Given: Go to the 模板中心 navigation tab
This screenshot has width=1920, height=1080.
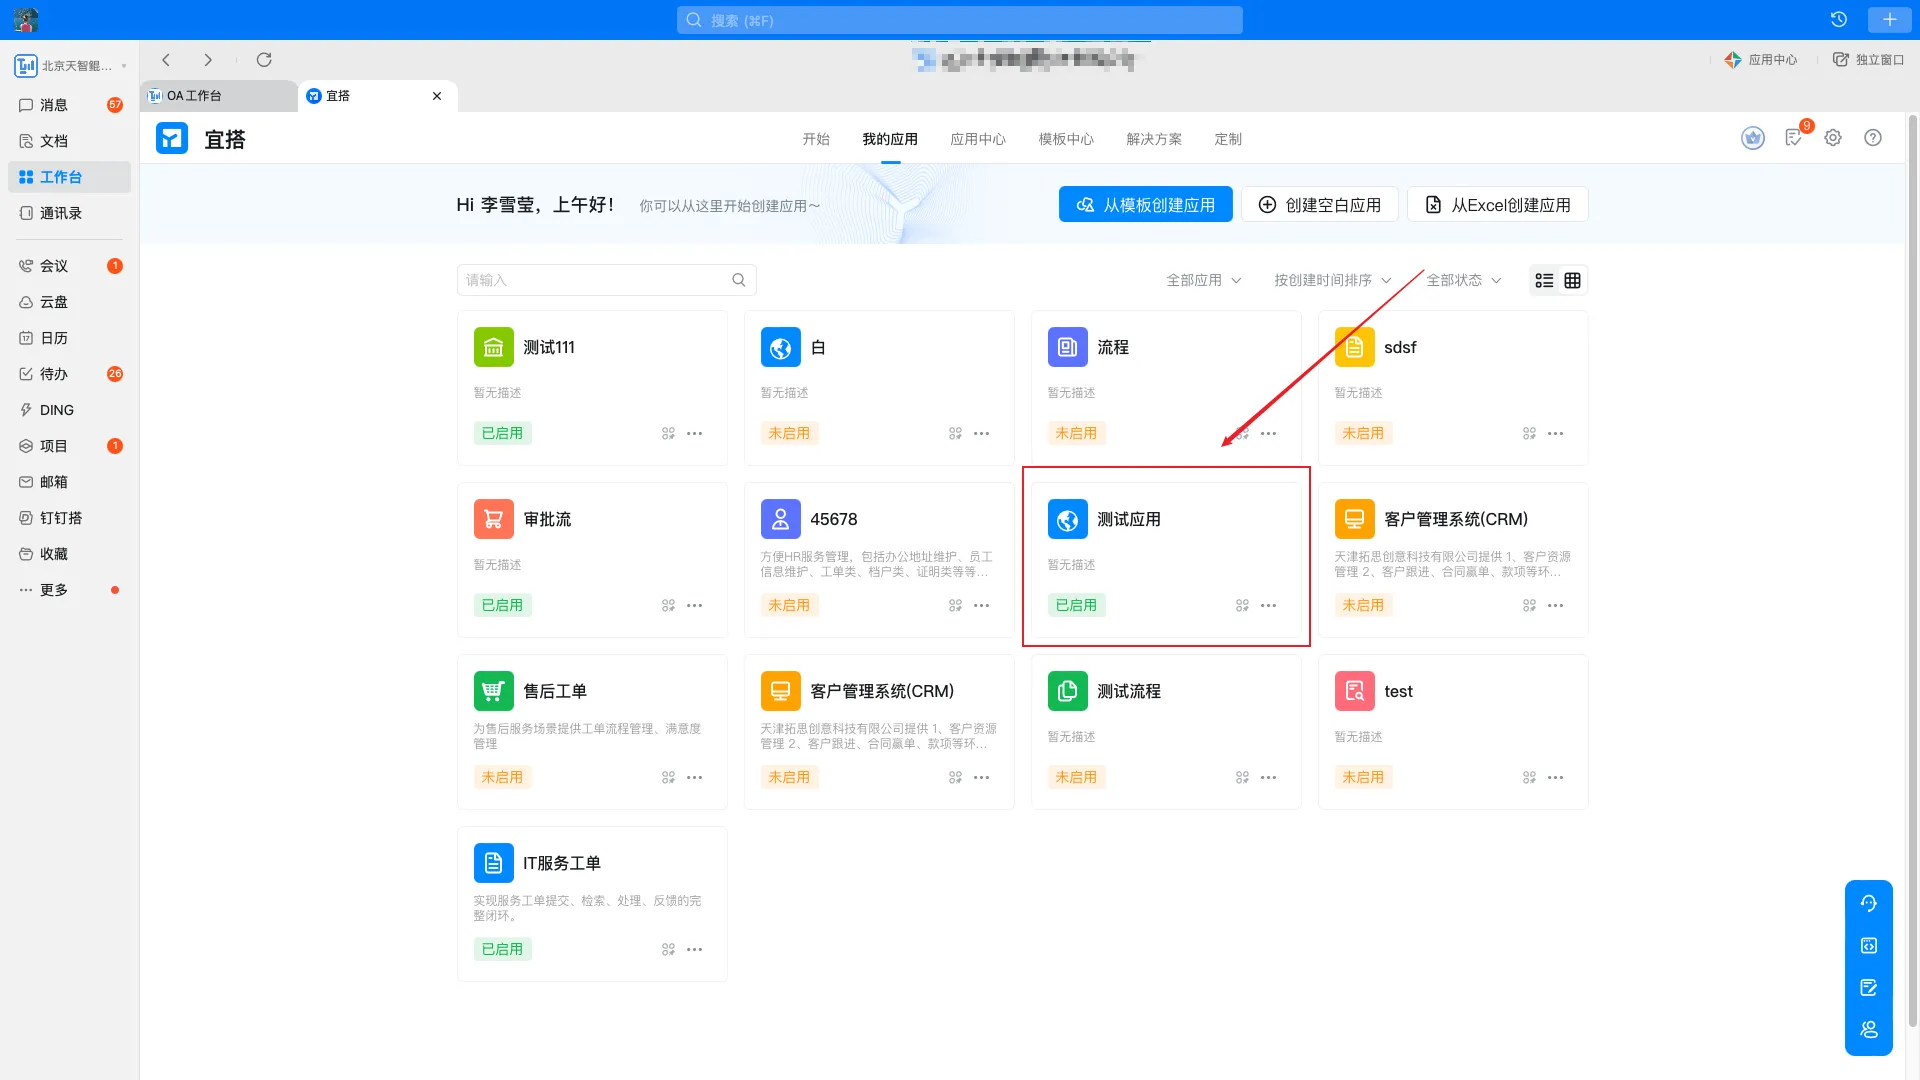Looking at the screenshot, I should [x=1065, y=139].
